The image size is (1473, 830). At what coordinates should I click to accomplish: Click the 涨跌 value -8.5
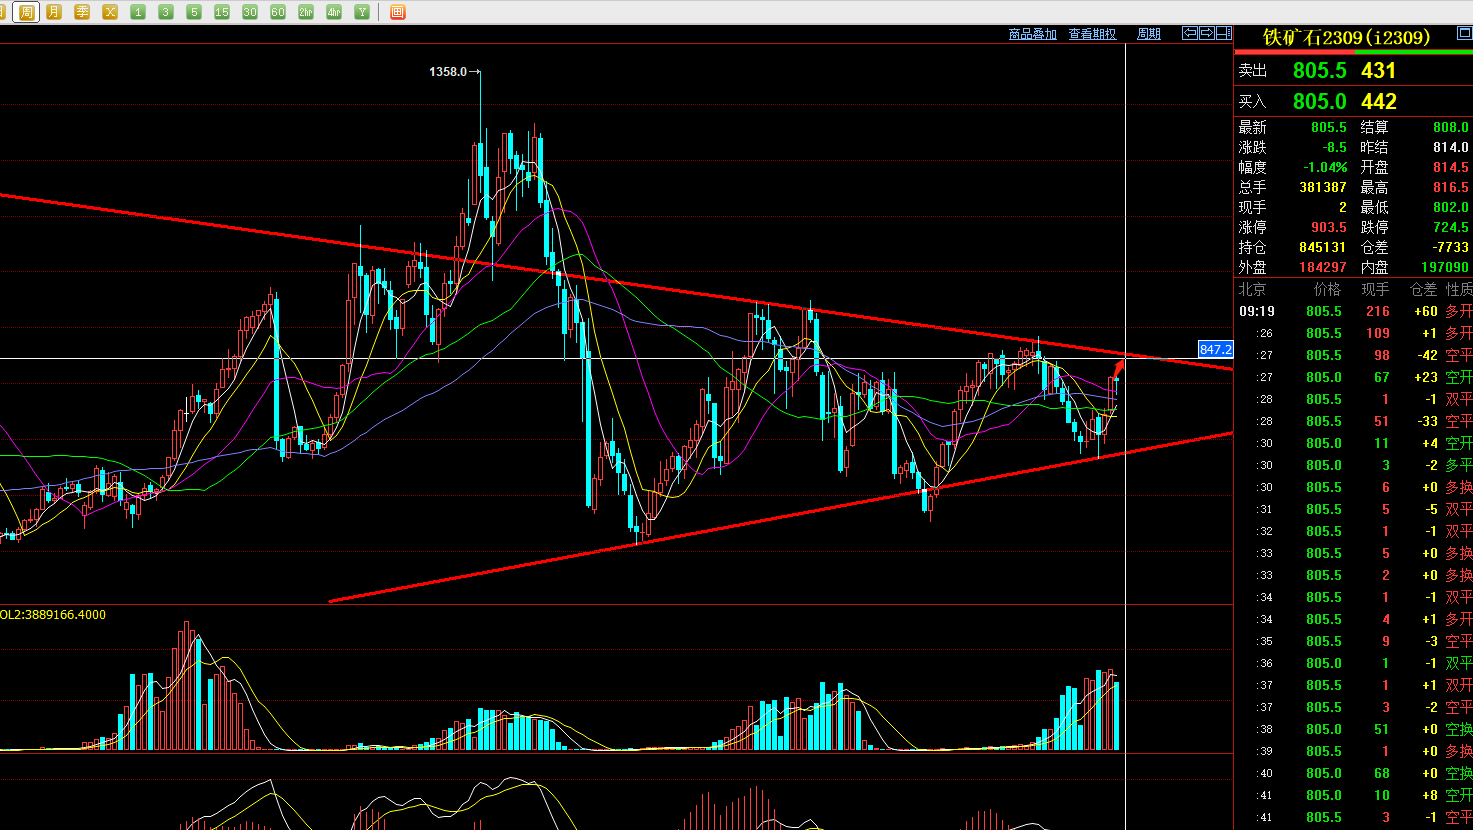[1334, 147]
